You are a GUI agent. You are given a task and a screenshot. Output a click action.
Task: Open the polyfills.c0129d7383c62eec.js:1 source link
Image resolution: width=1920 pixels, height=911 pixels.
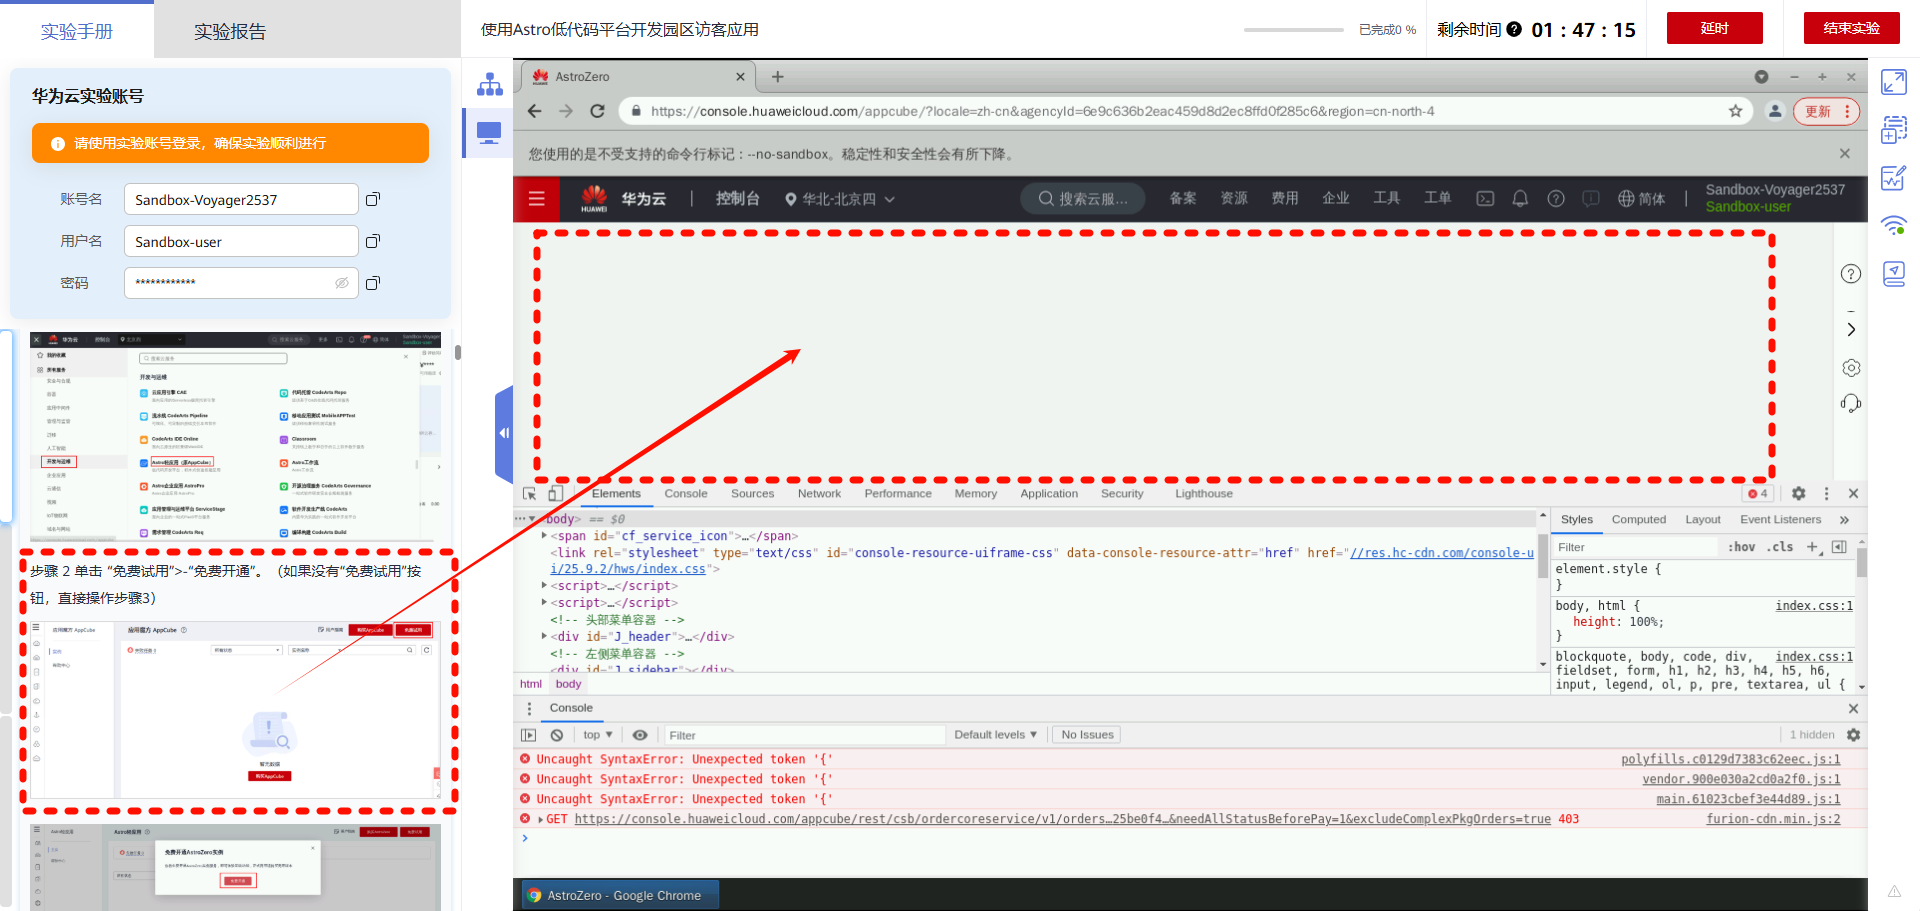pos(1730,760)
